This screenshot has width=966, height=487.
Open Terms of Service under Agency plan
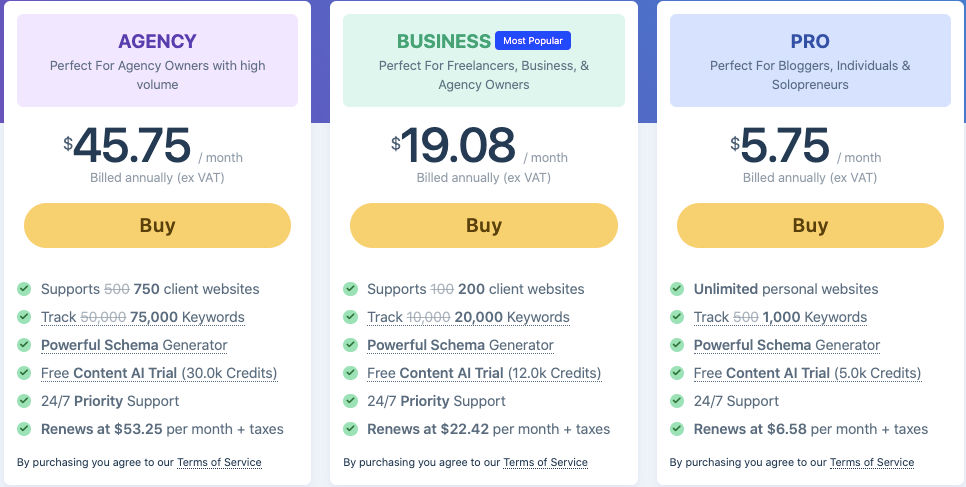coord(219,462)
